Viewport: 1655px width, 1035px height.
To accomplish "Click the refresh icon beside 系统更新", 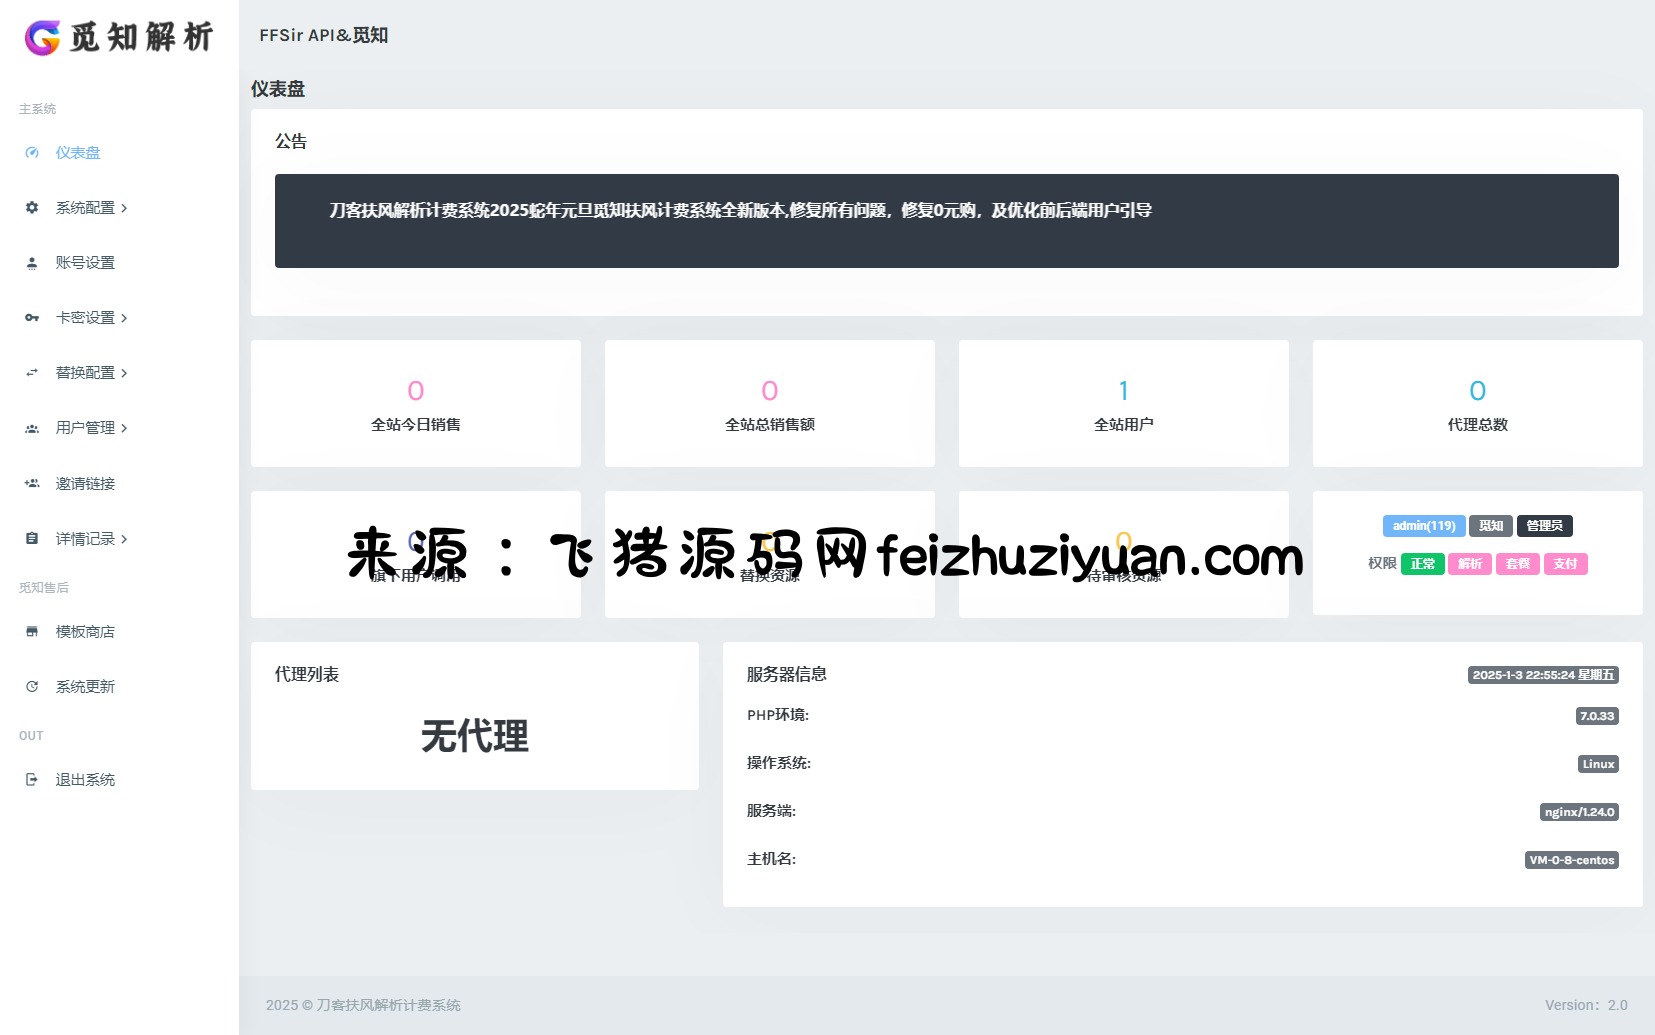I will pos(32,687).
